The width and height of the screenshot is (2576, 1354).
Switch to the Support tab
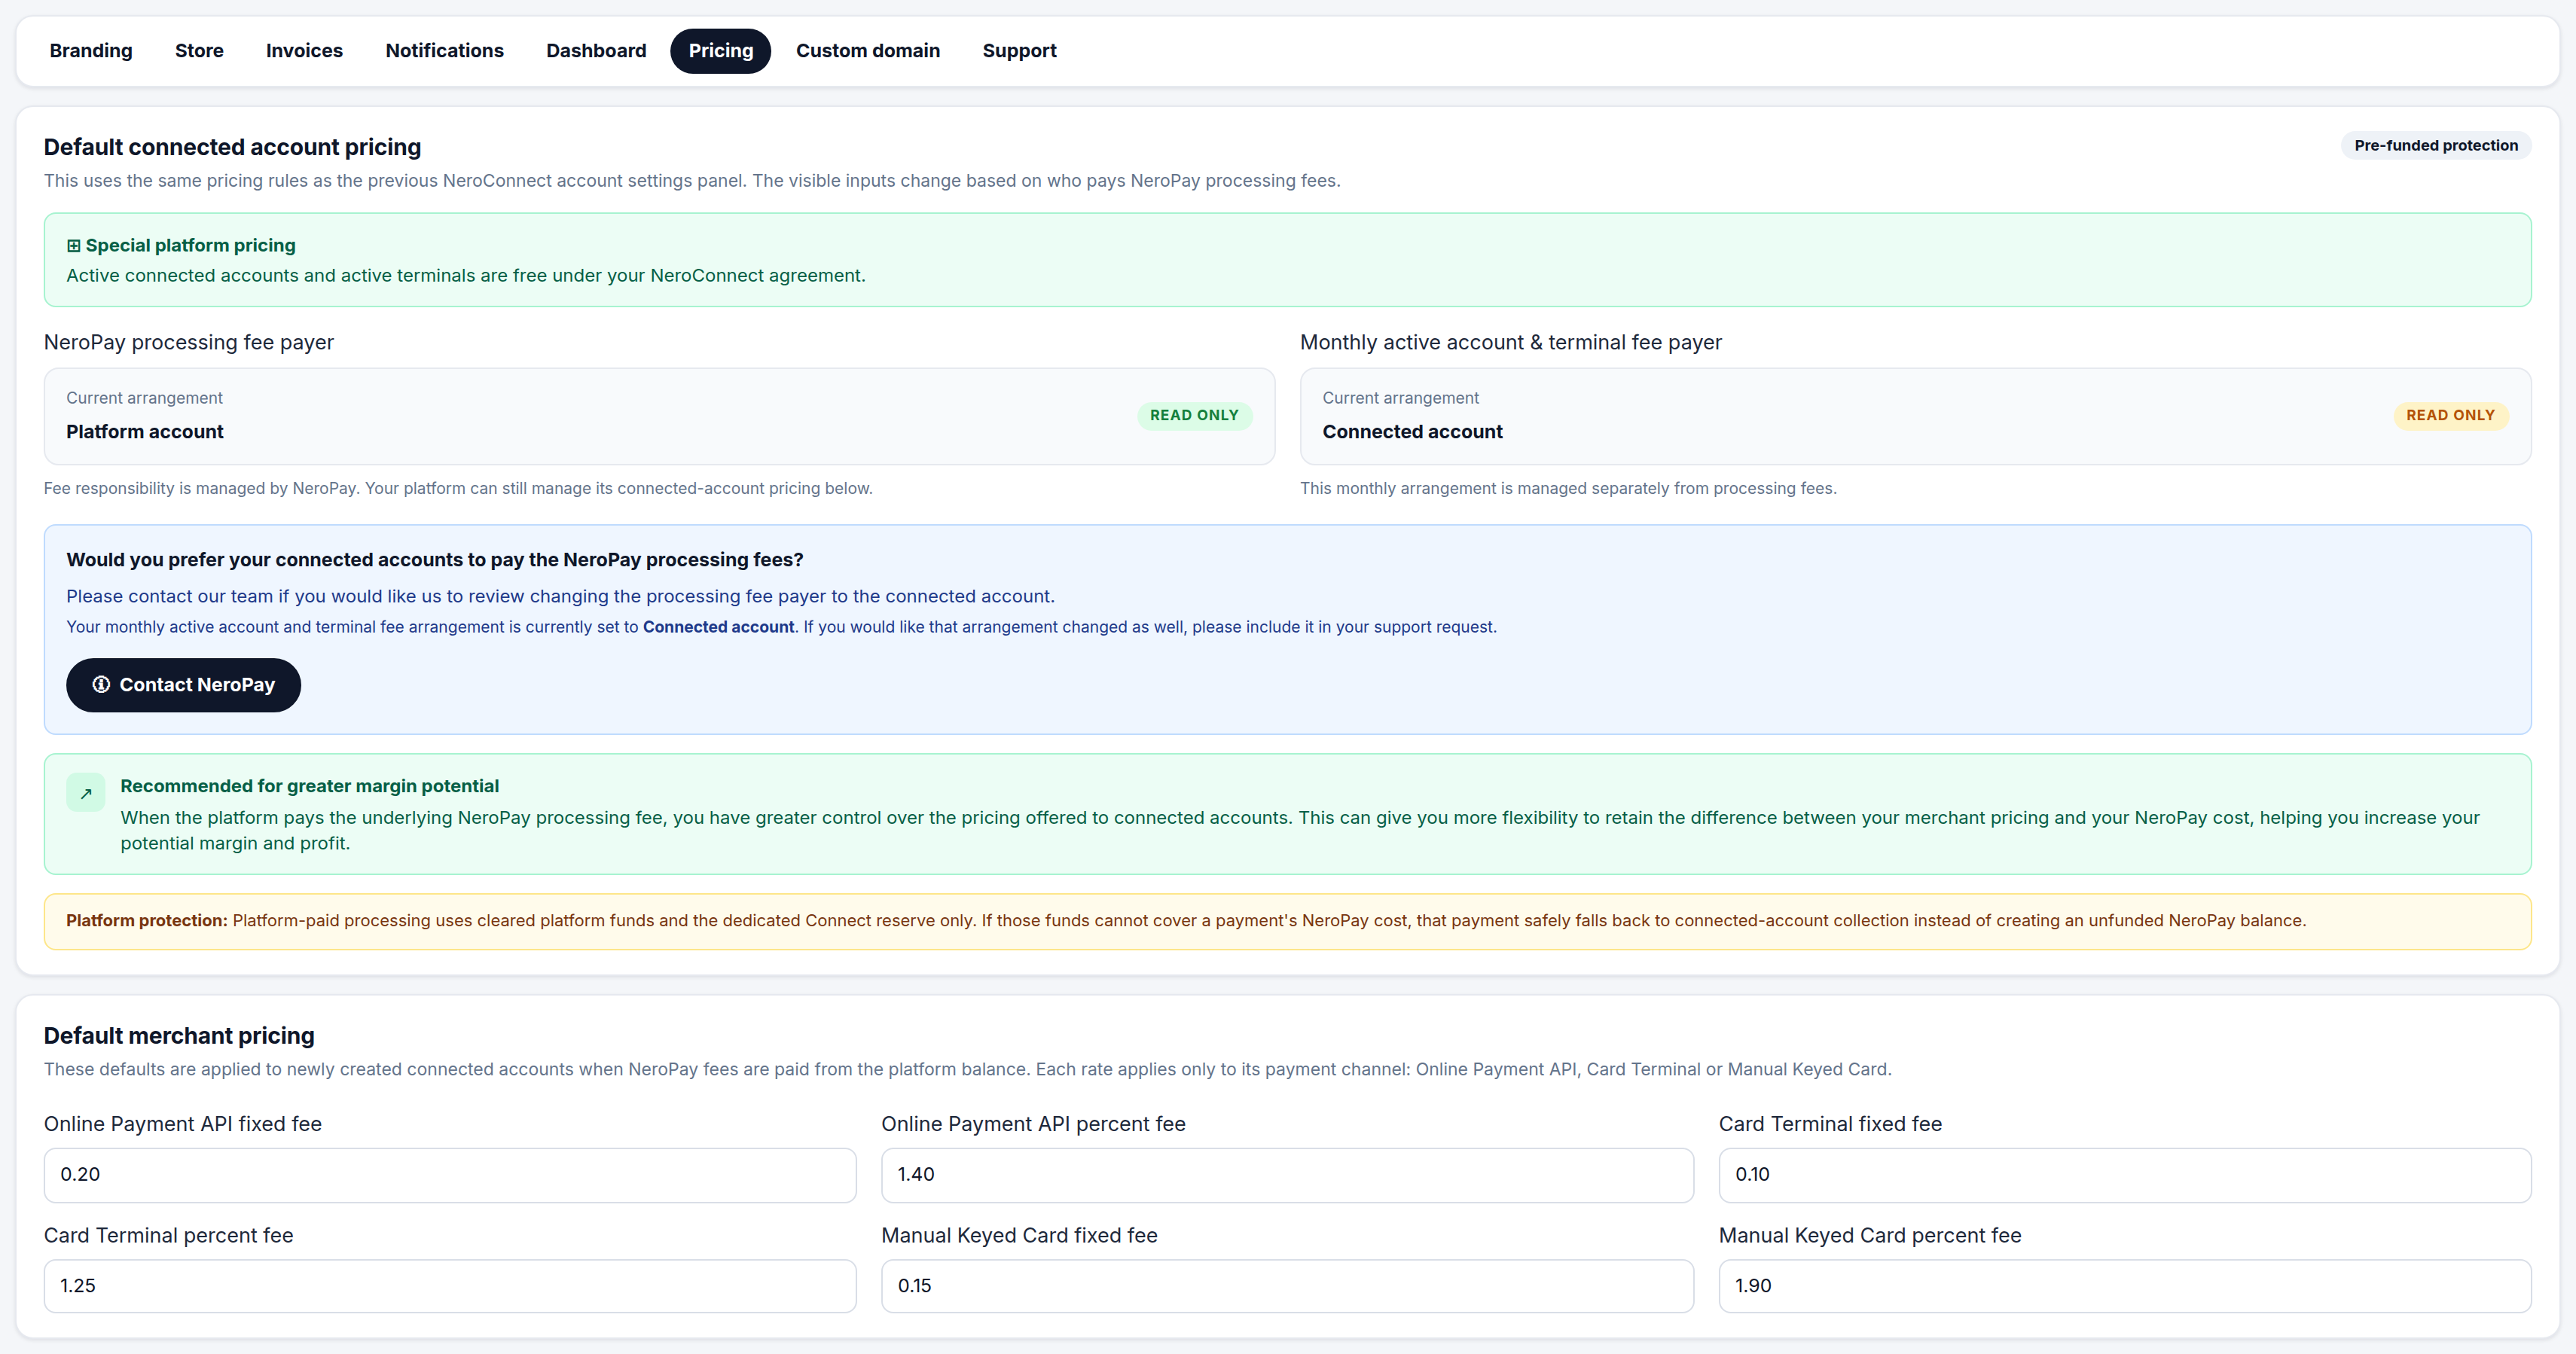[1019, 51]
